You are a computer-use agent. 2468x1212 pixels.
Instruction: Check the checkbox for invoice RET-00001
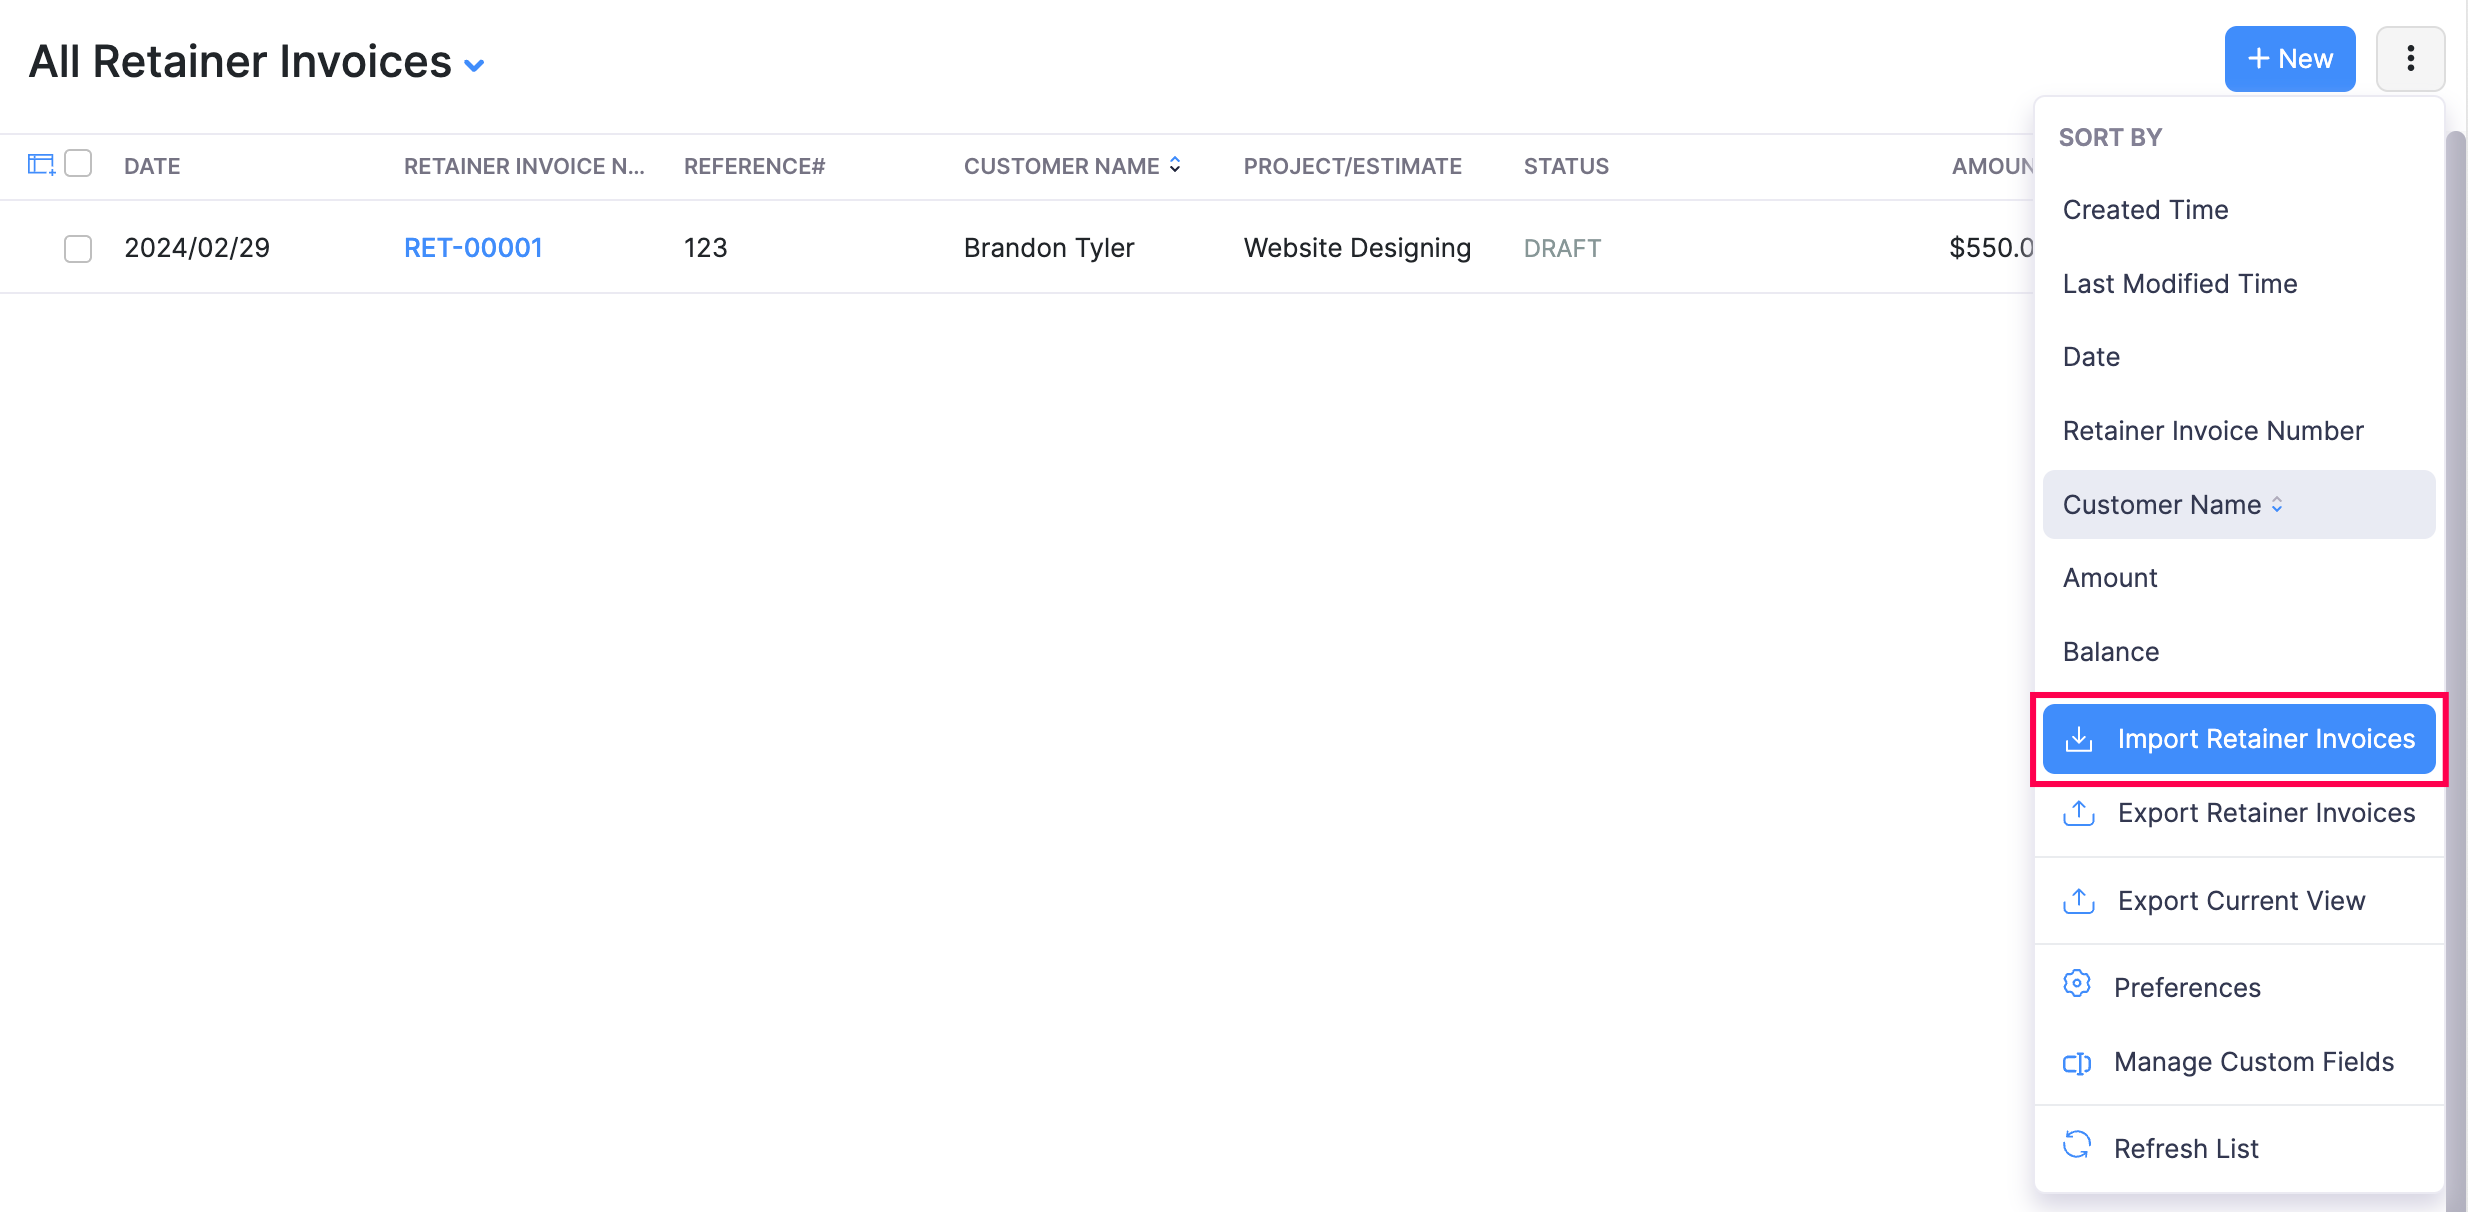click(78, 248)
